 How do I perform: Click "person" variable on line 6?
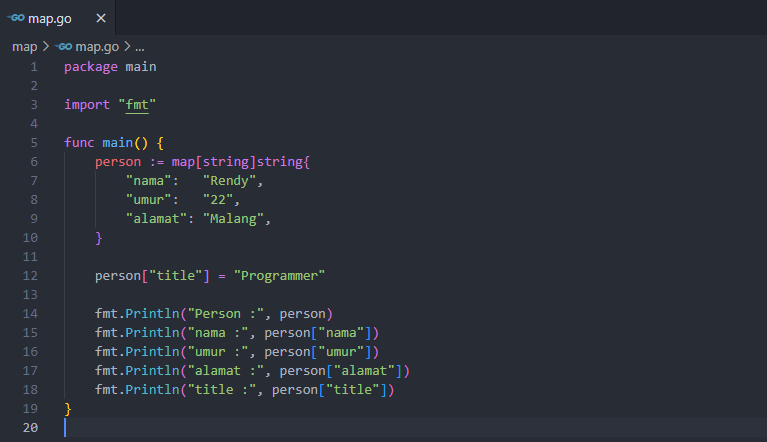(x=118, y=162)
